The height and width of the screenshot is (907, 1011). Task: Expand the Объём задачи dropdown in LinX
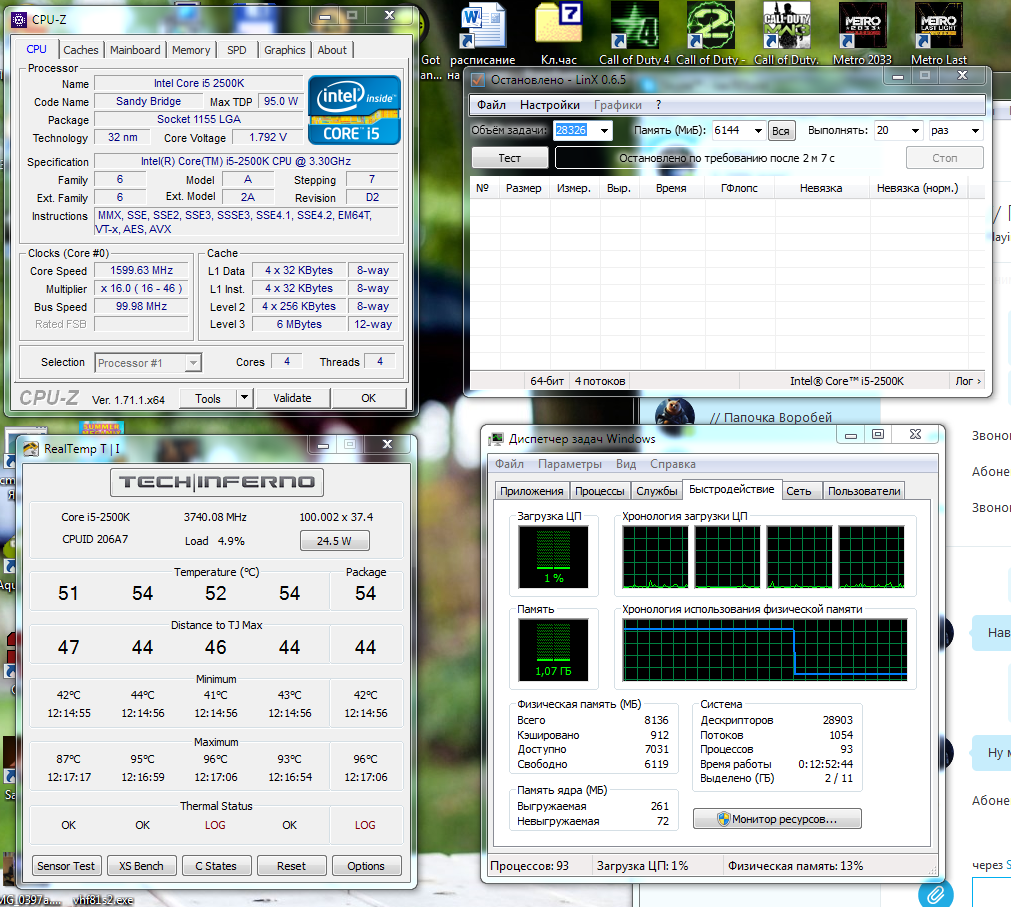pos(604,130)
